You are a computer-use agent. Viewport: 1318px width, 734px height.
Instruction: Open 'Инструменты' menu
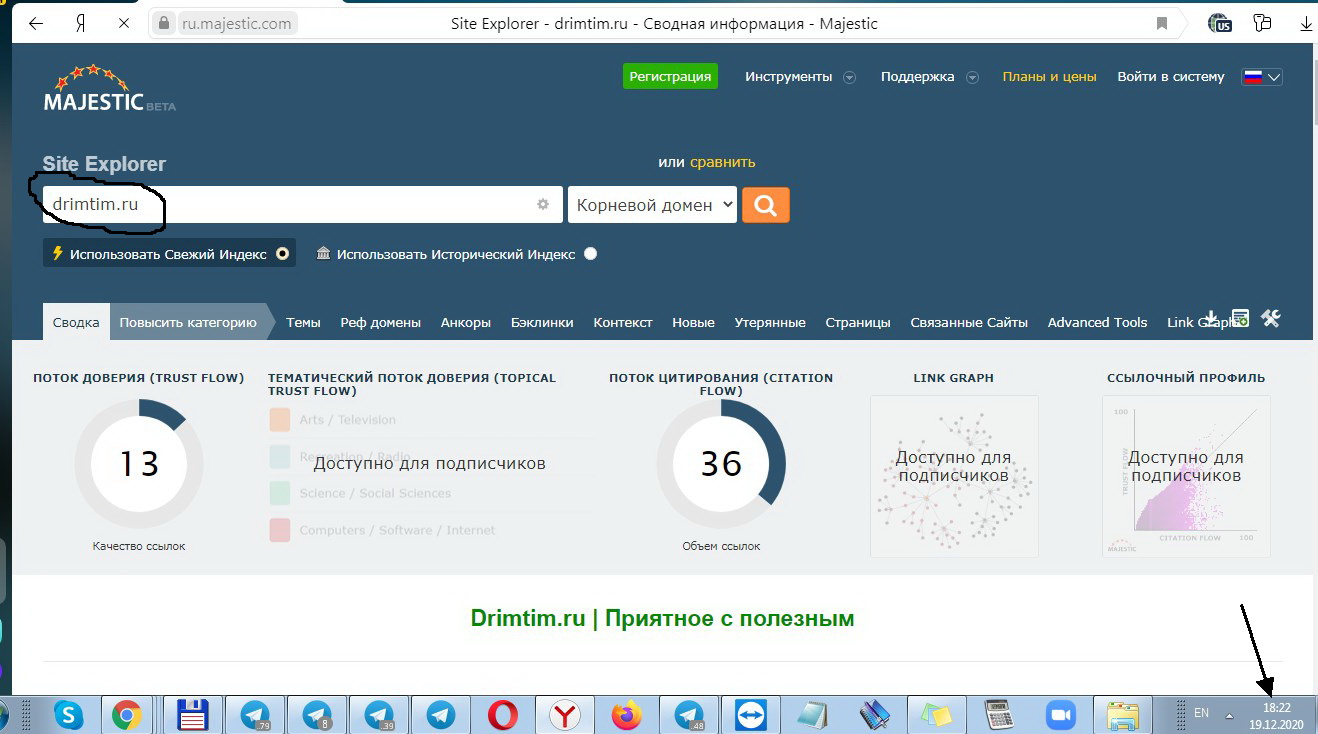788,77
